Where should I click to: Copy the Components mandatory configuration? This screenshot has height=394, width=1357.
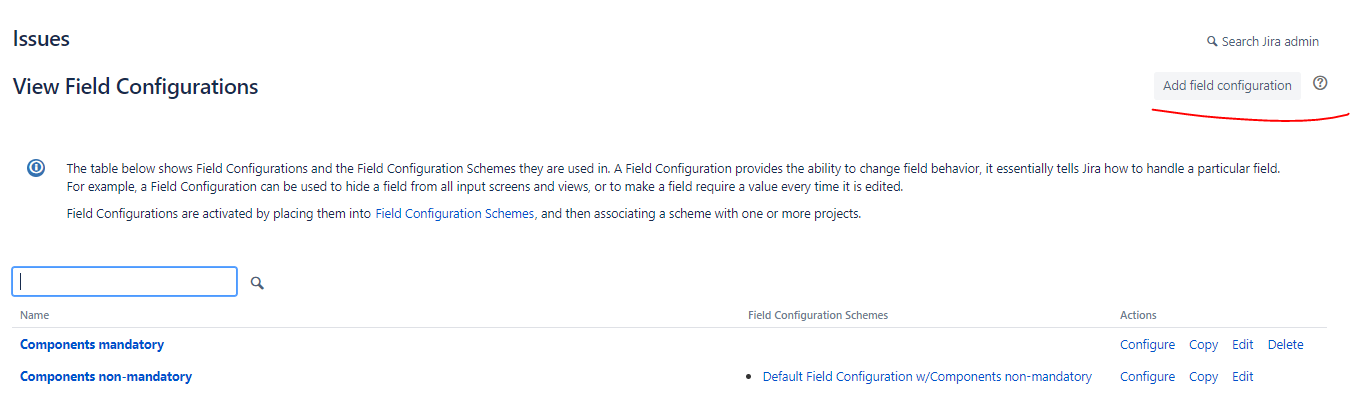1203,345
